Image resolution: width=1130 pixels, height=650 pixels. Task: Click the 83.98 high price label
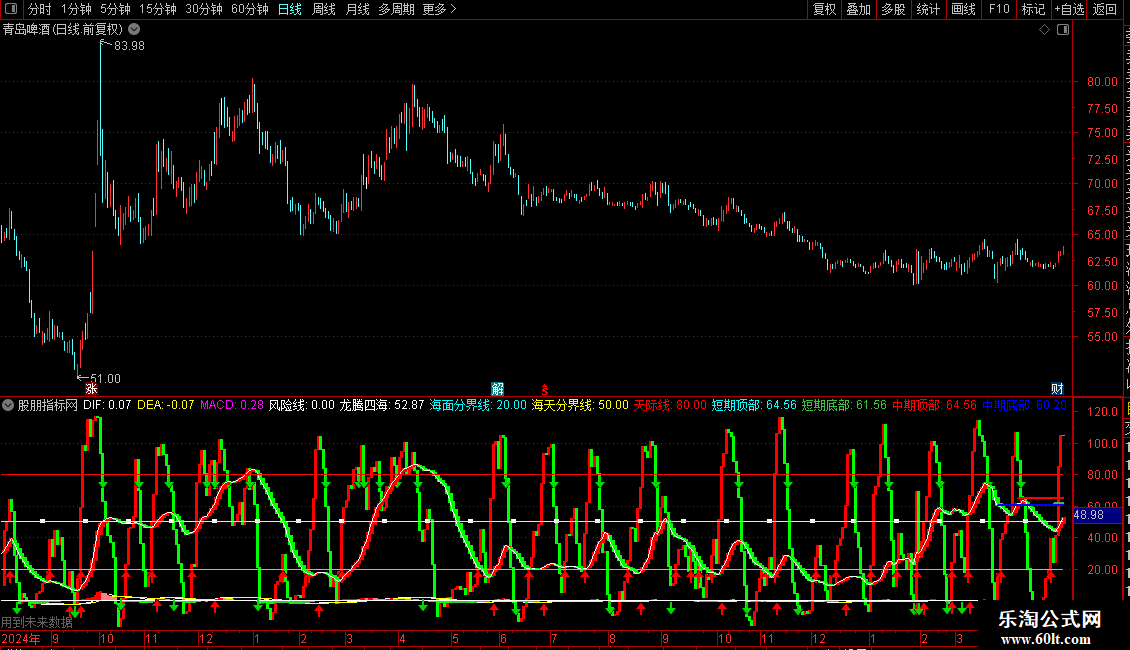(129, 45)
